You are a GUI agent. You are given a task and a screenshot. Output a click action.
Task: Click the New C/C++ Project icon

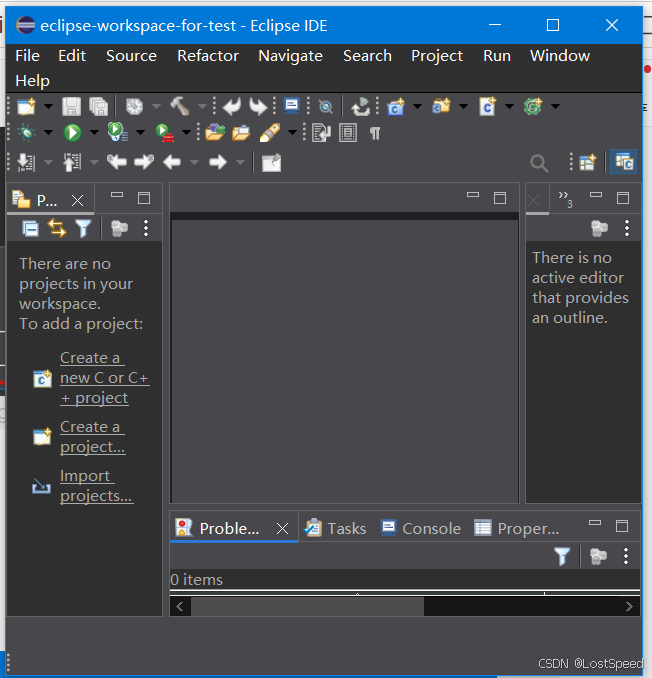[396, 107]
